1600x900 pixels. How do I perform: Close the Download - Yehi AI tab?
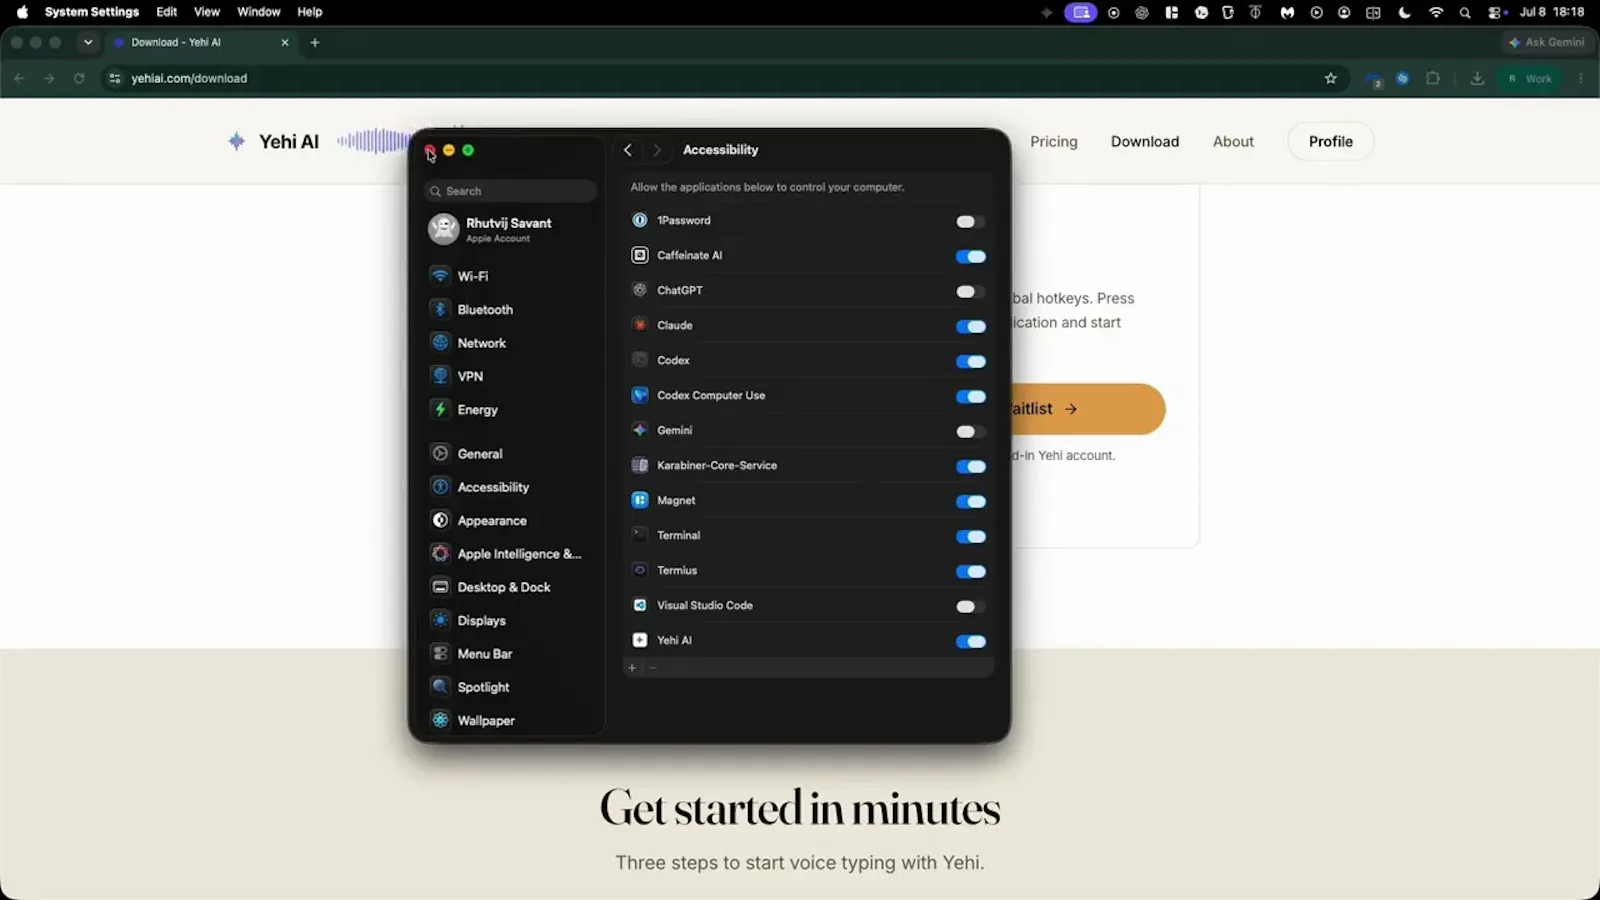point(285,42)
